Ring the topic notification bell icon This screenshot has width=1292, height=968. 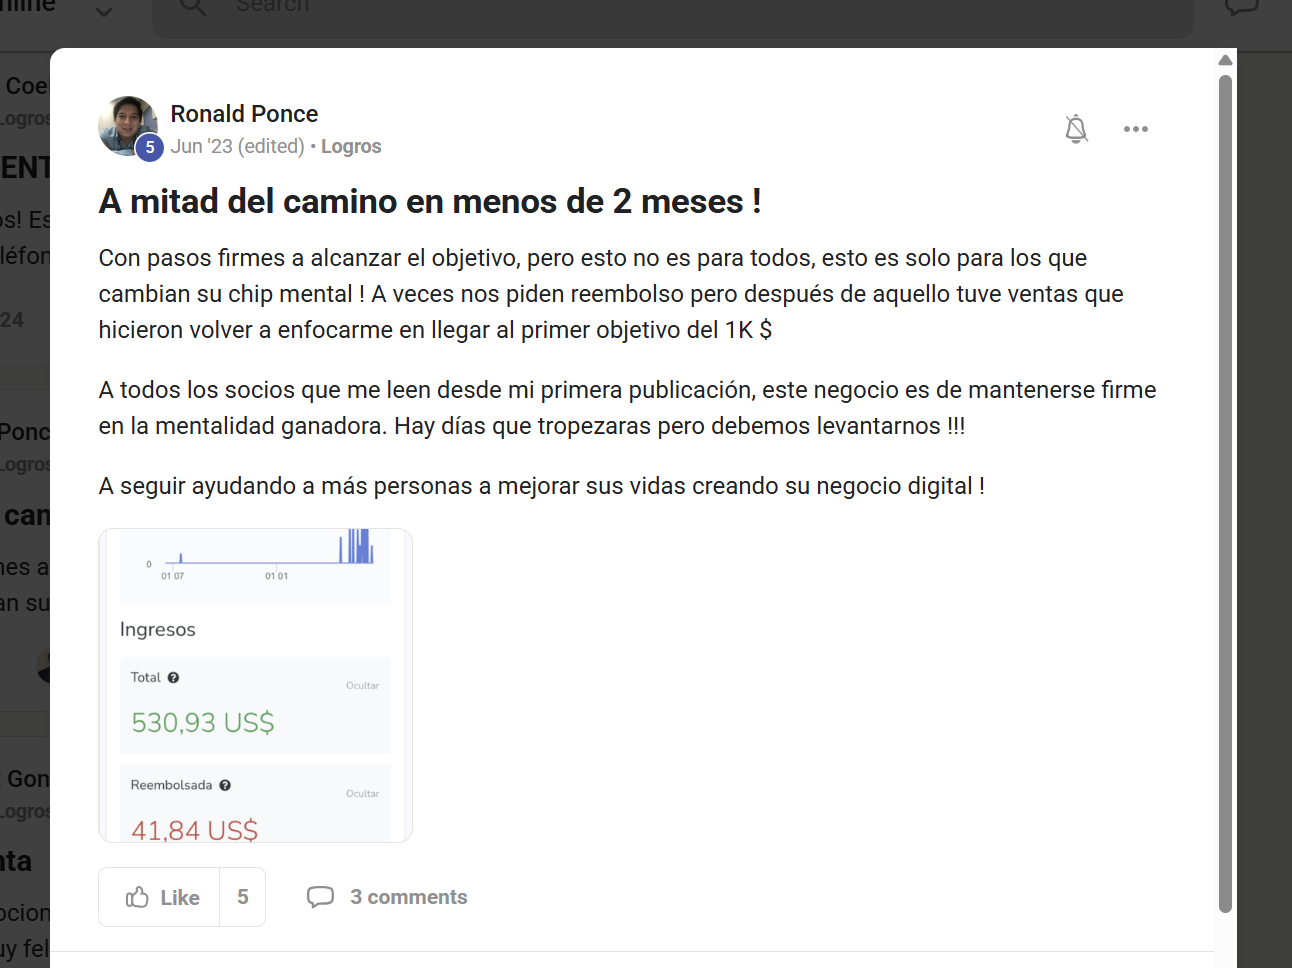1076,128
